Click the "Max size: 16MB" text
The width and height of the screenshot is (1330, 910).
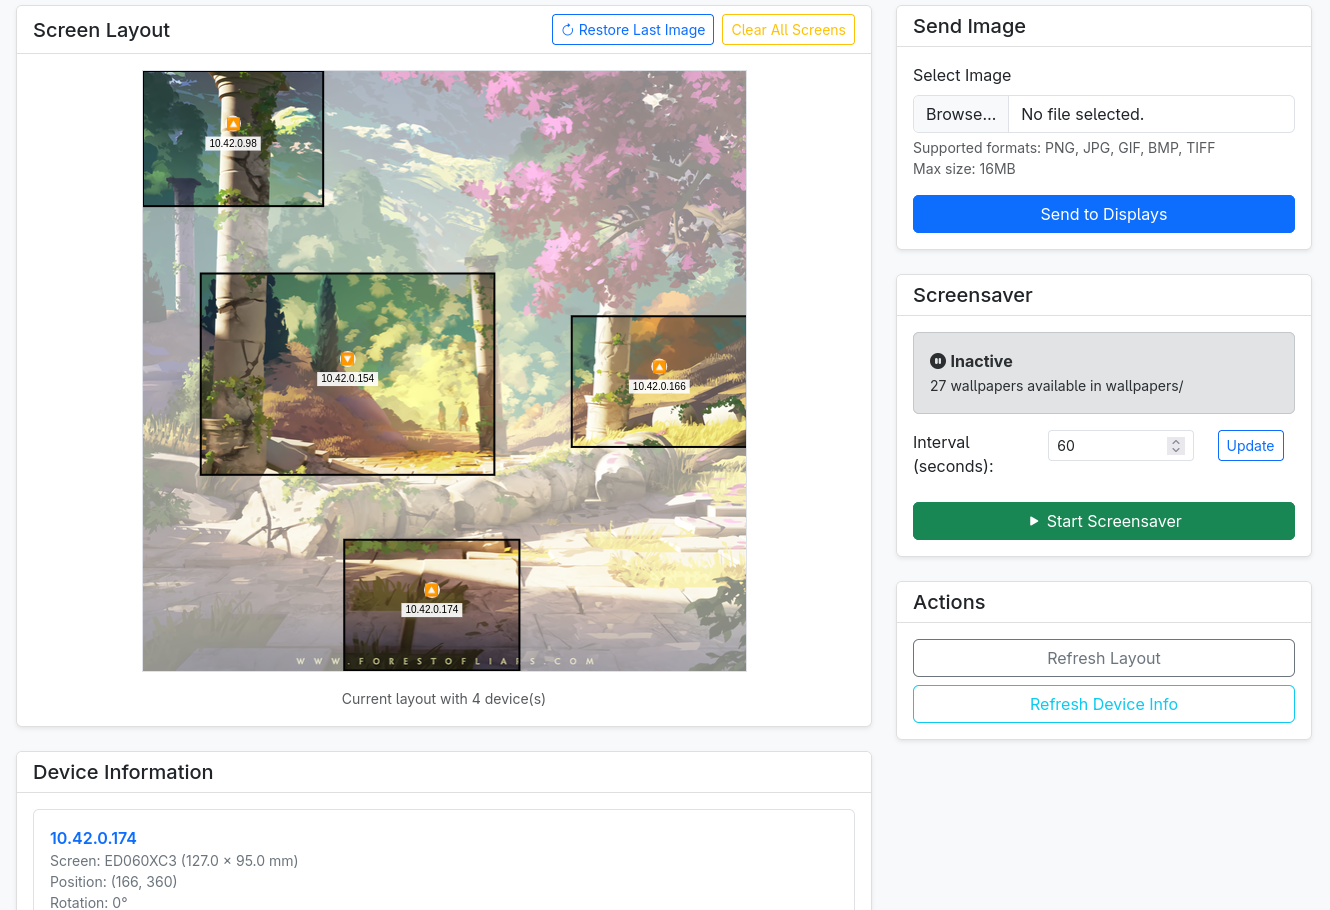(x=964, y=169)
